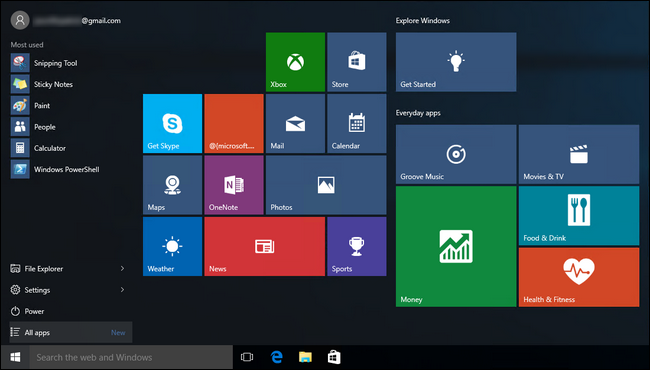Launch the OneNote tile
The width and height of the screenshot is (650, 370).
tap(234, 185)
